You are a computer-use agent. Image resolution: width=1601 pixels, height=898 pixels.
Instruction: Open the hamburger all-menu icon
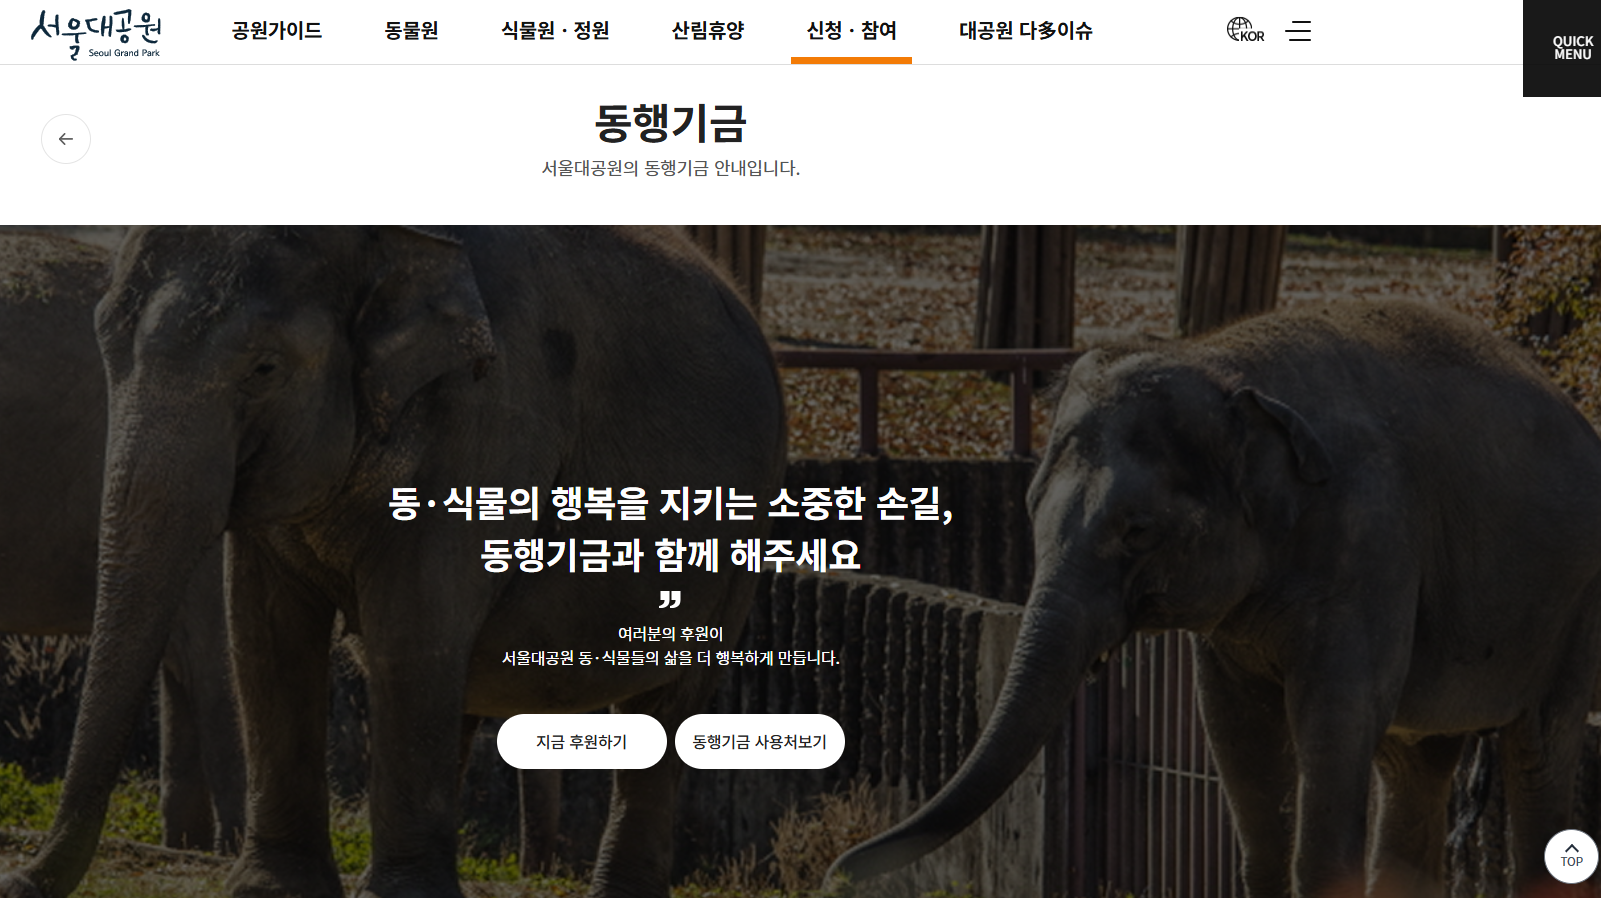pos(1298,31)
